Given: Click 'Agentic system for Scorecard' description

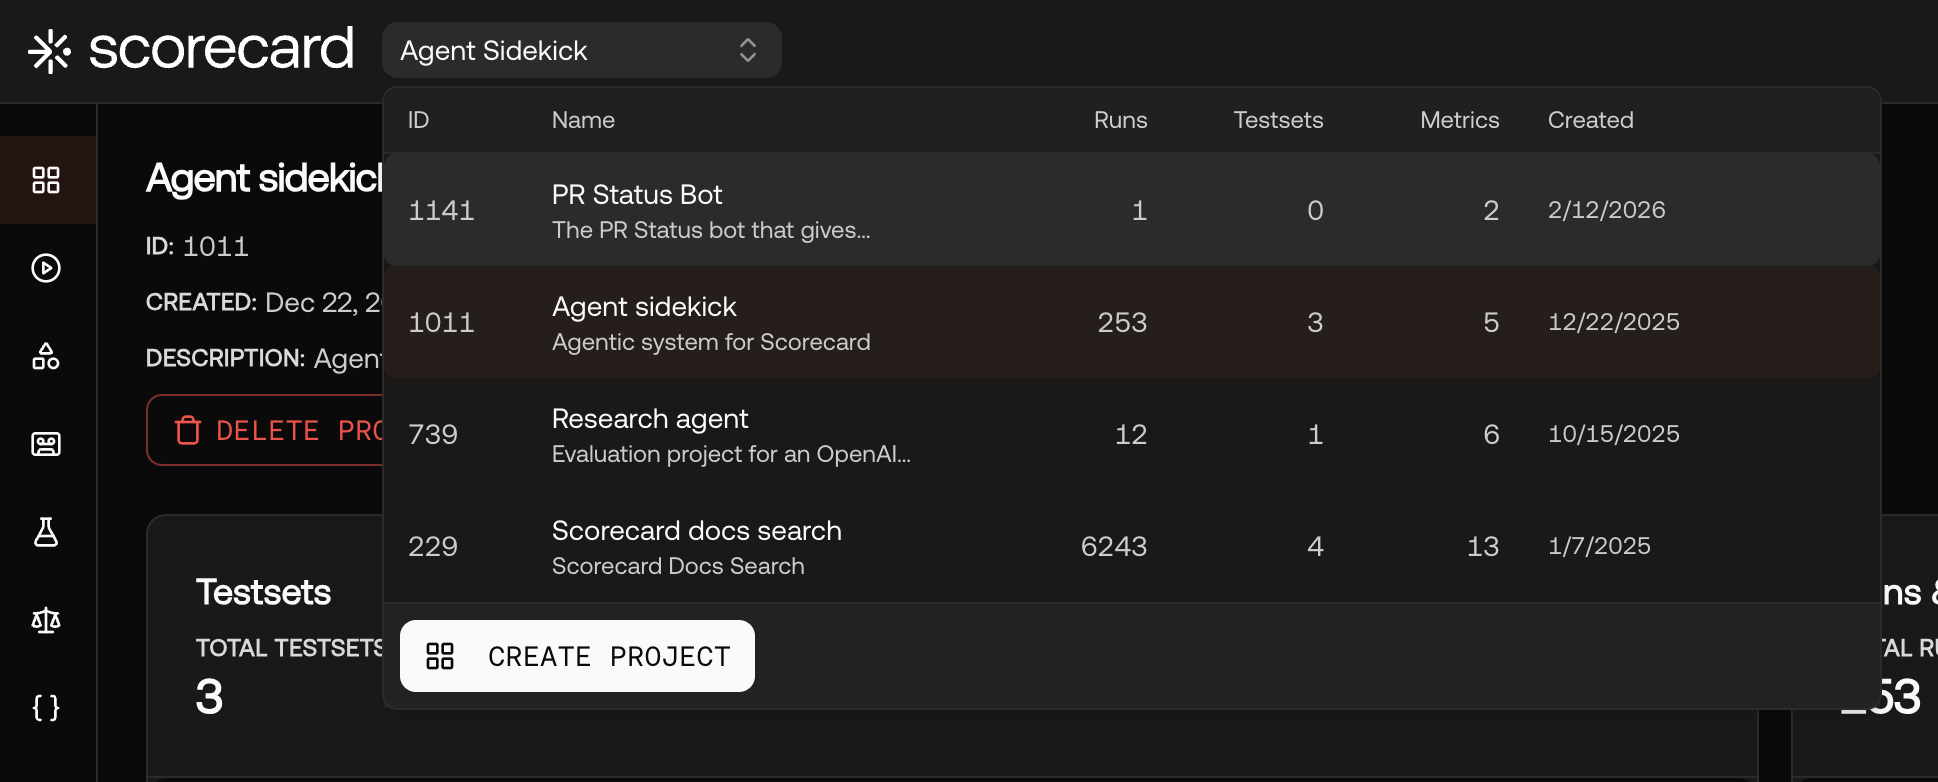Looking at the screenshot, I should tap(711, 342).
